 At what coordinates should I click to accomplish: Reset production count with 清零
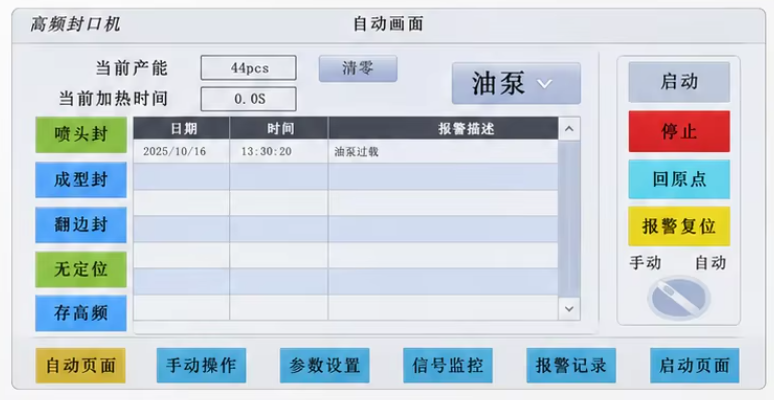point(358,69)
